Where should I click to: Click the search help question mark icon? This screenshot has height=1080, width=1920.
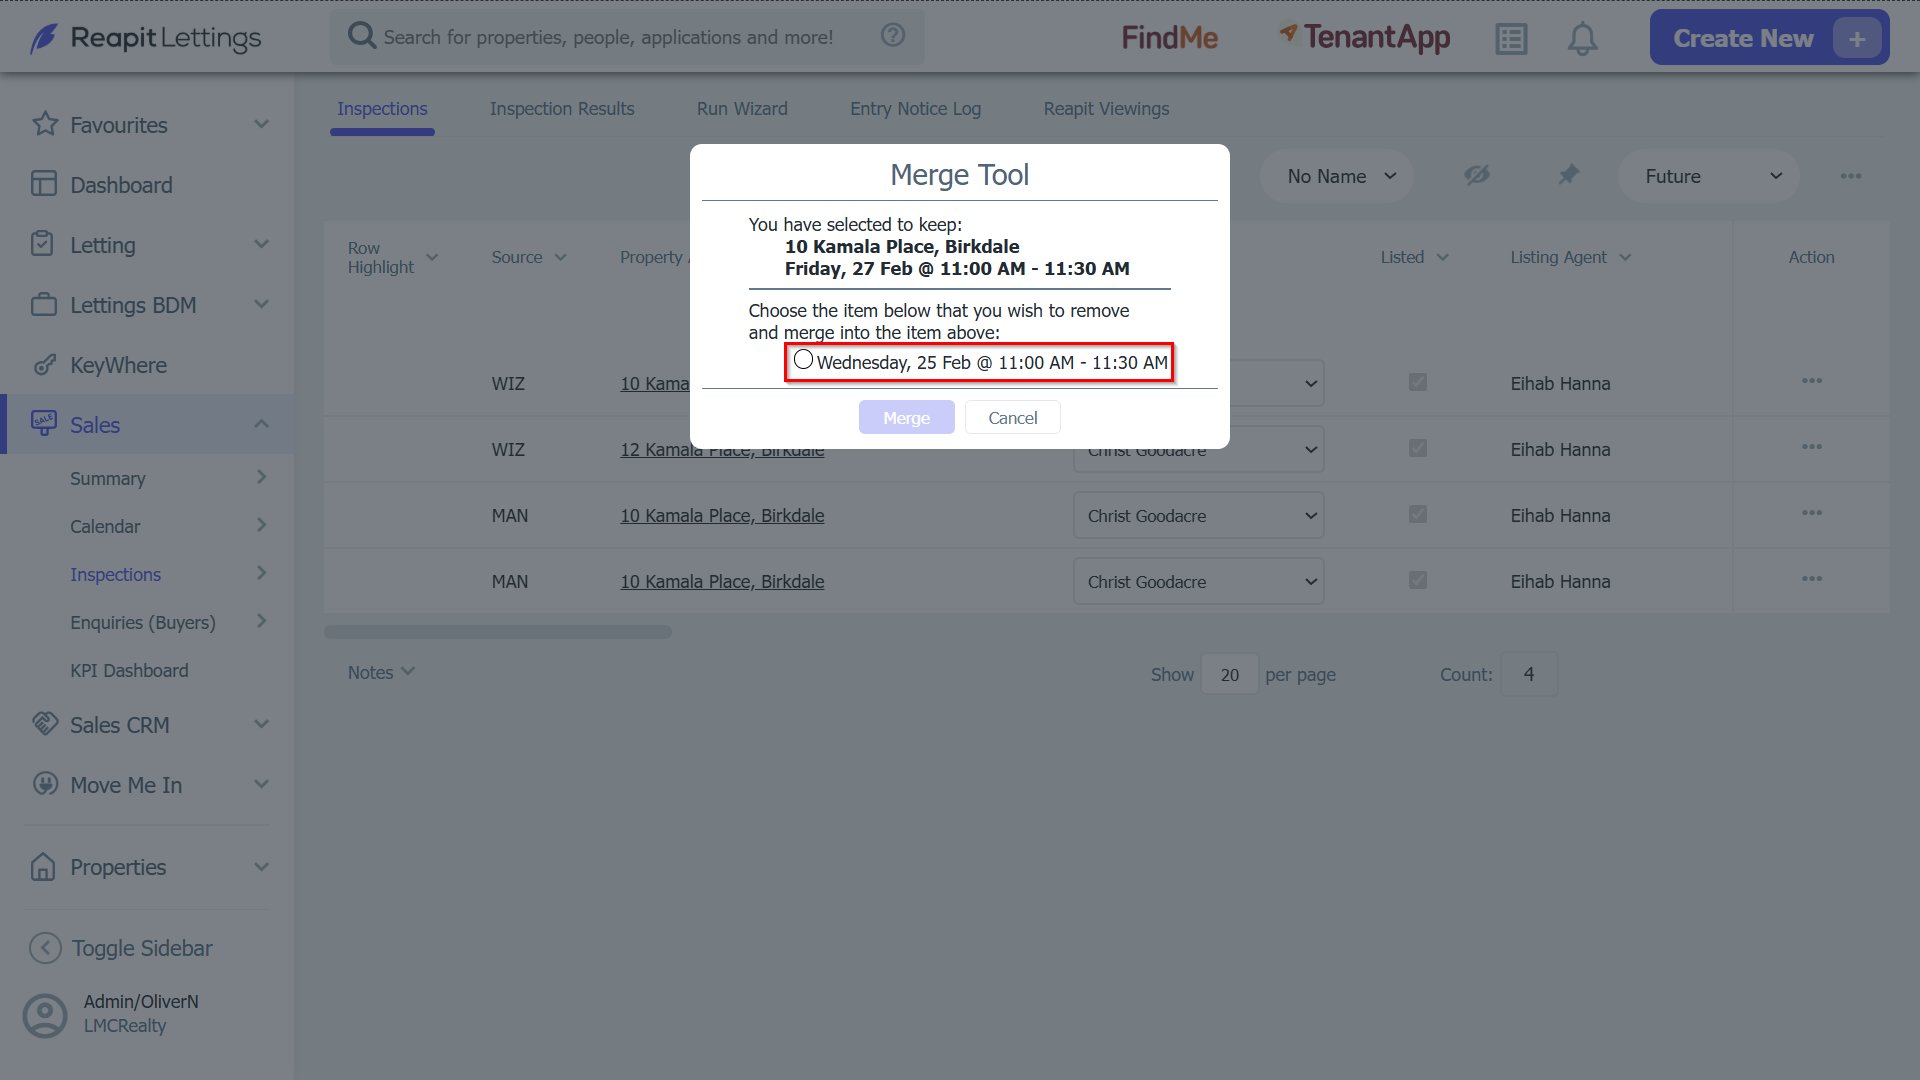pyautogui.click(x=893, y=36)
